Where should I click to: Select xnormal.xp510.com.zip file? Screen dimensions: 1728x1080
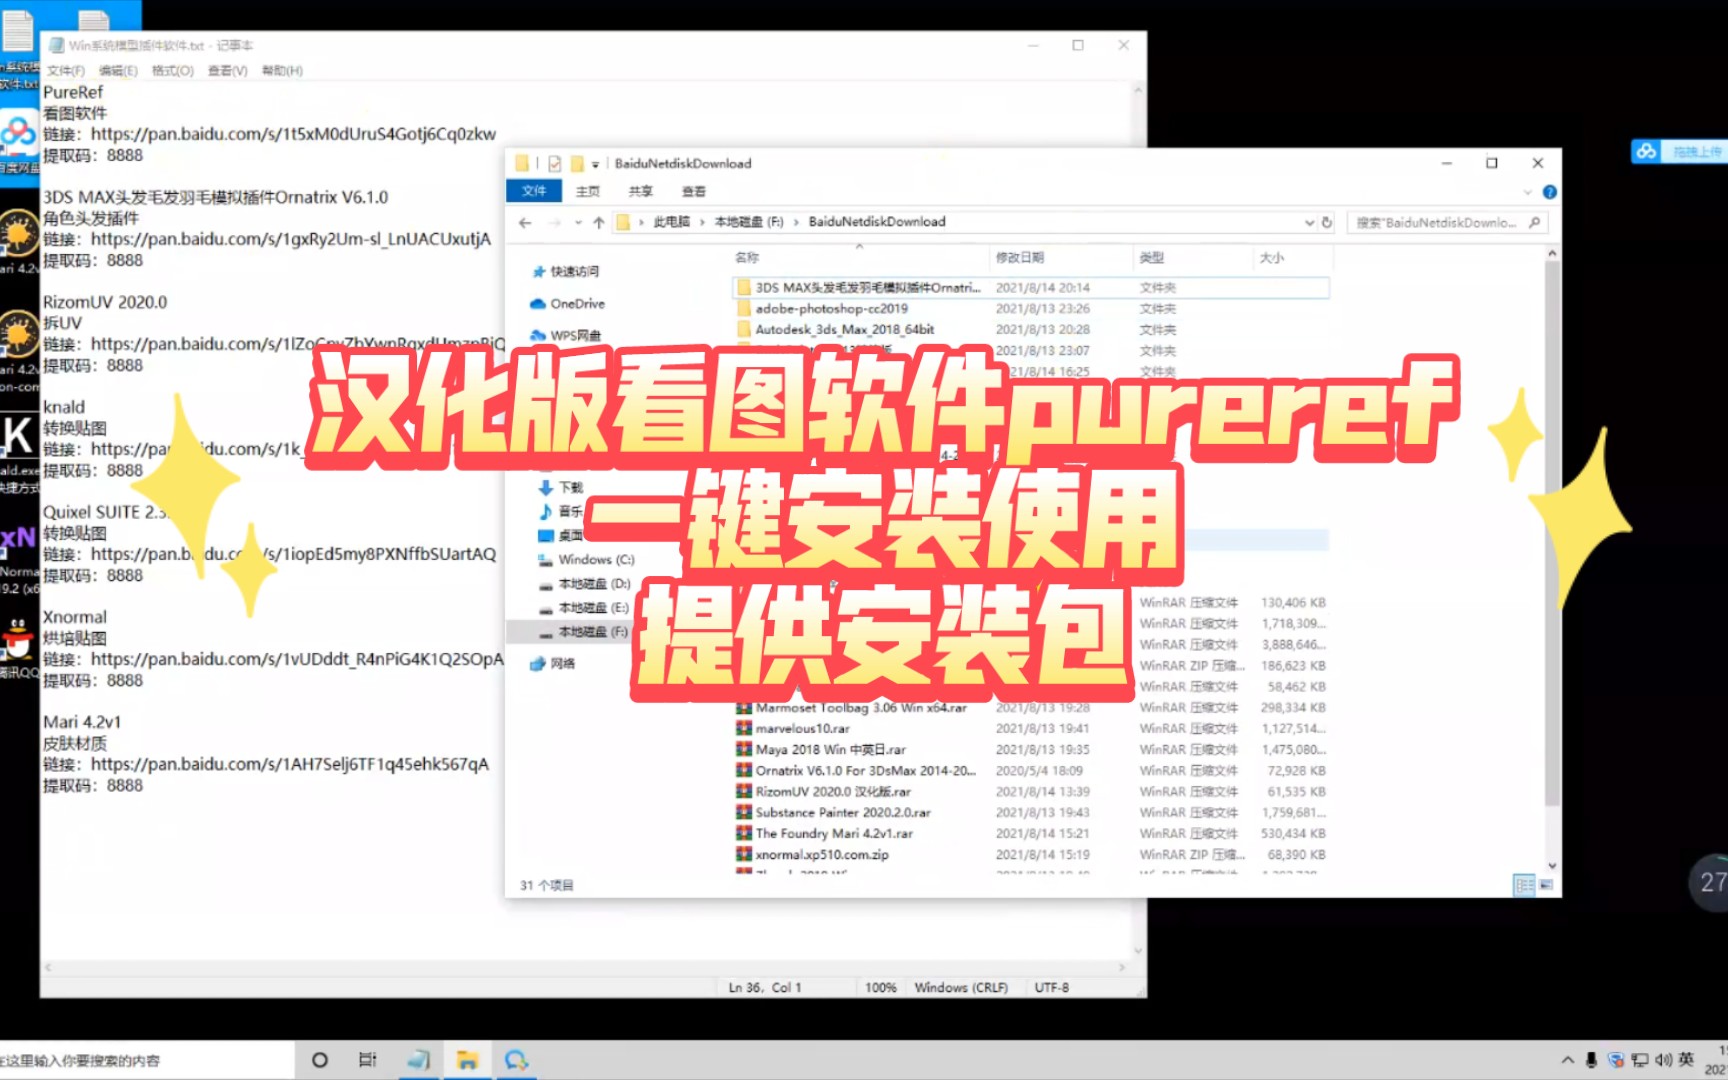click(x=822, y=855)
